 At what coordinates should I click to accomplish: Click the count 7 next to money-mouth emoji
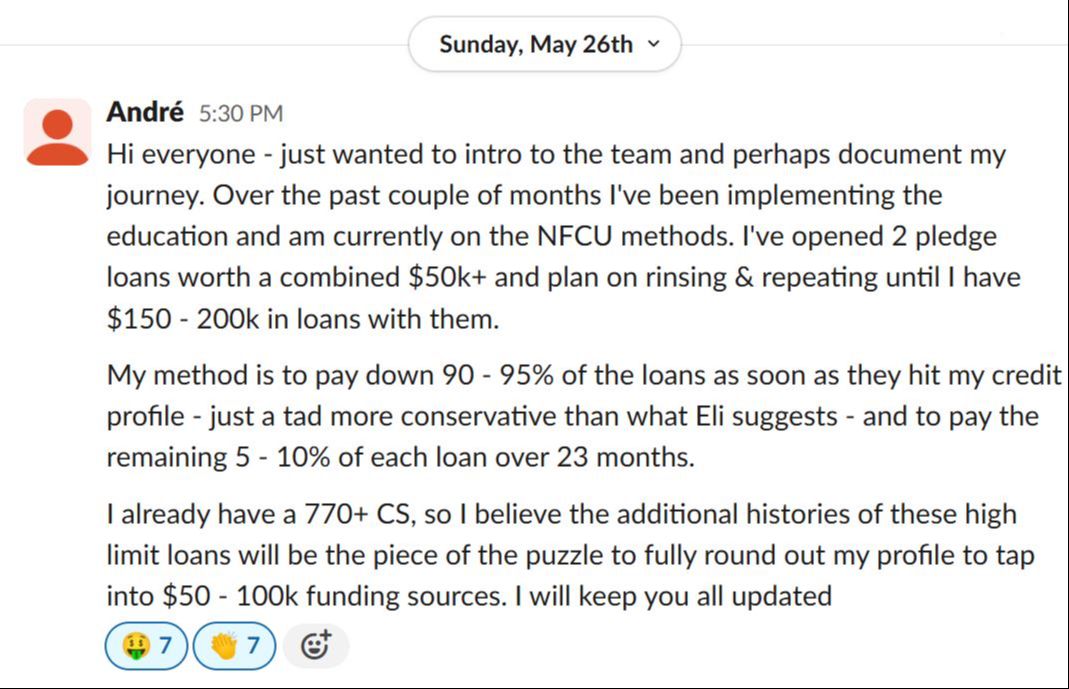click(165, 648)
